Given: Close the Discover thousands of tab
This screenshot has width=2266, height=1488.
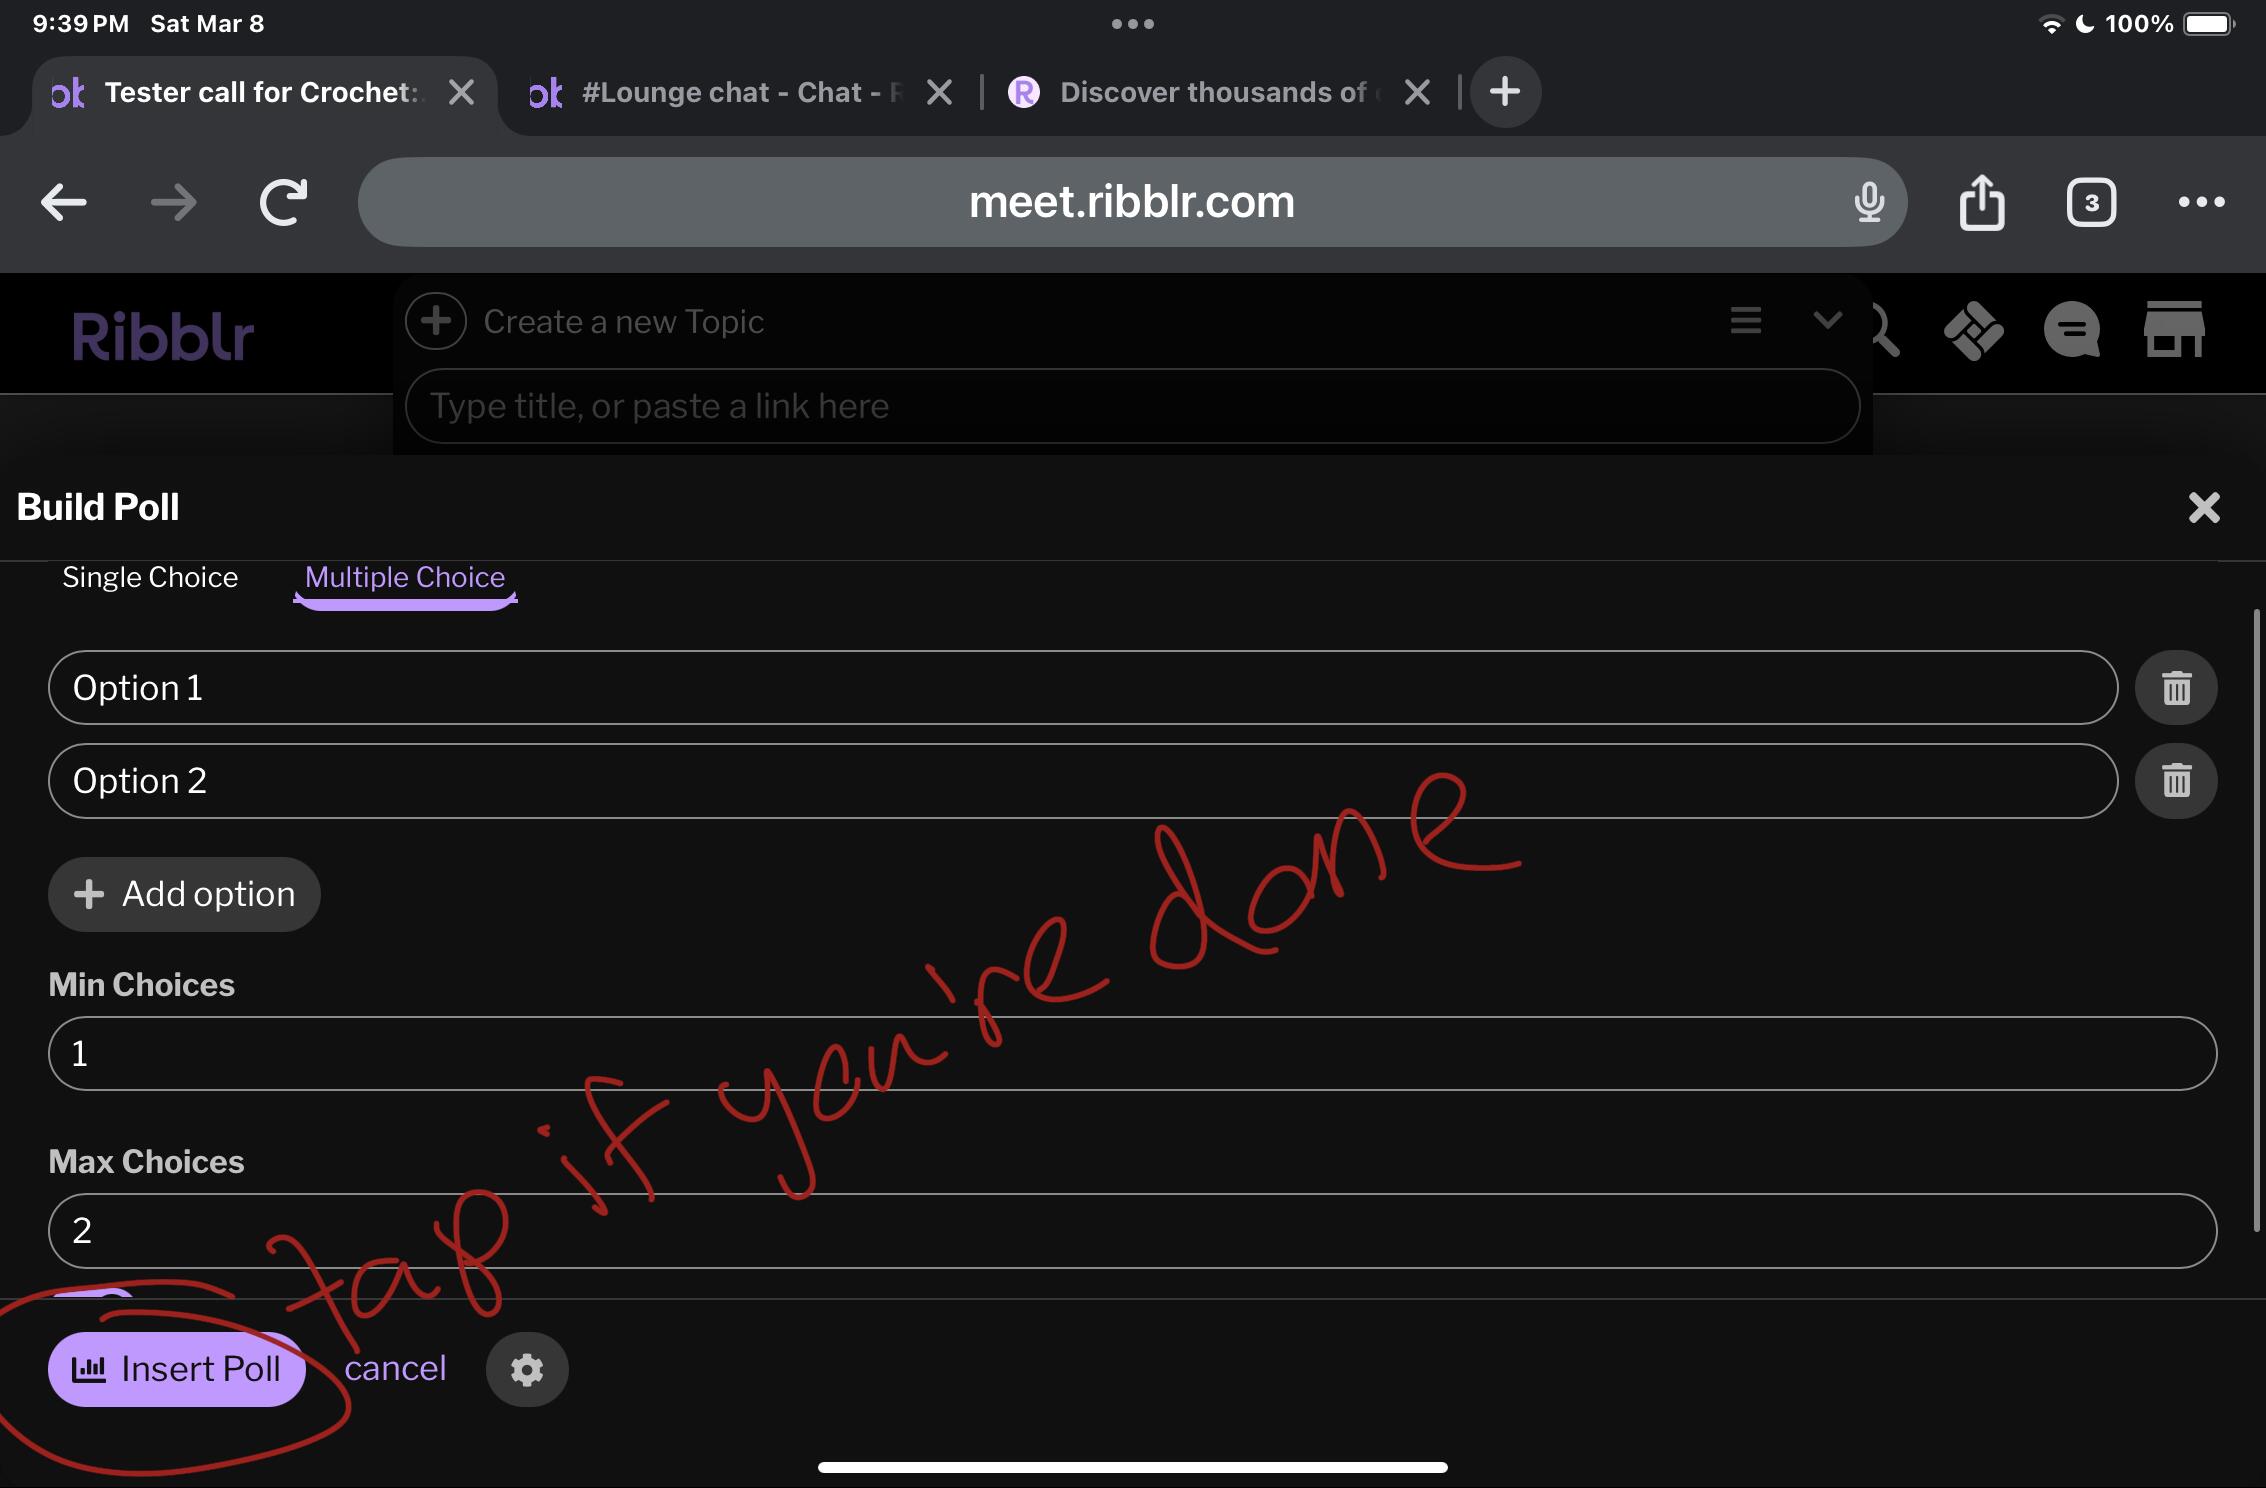Looking at the screenshot, I should click(1417, 92).
